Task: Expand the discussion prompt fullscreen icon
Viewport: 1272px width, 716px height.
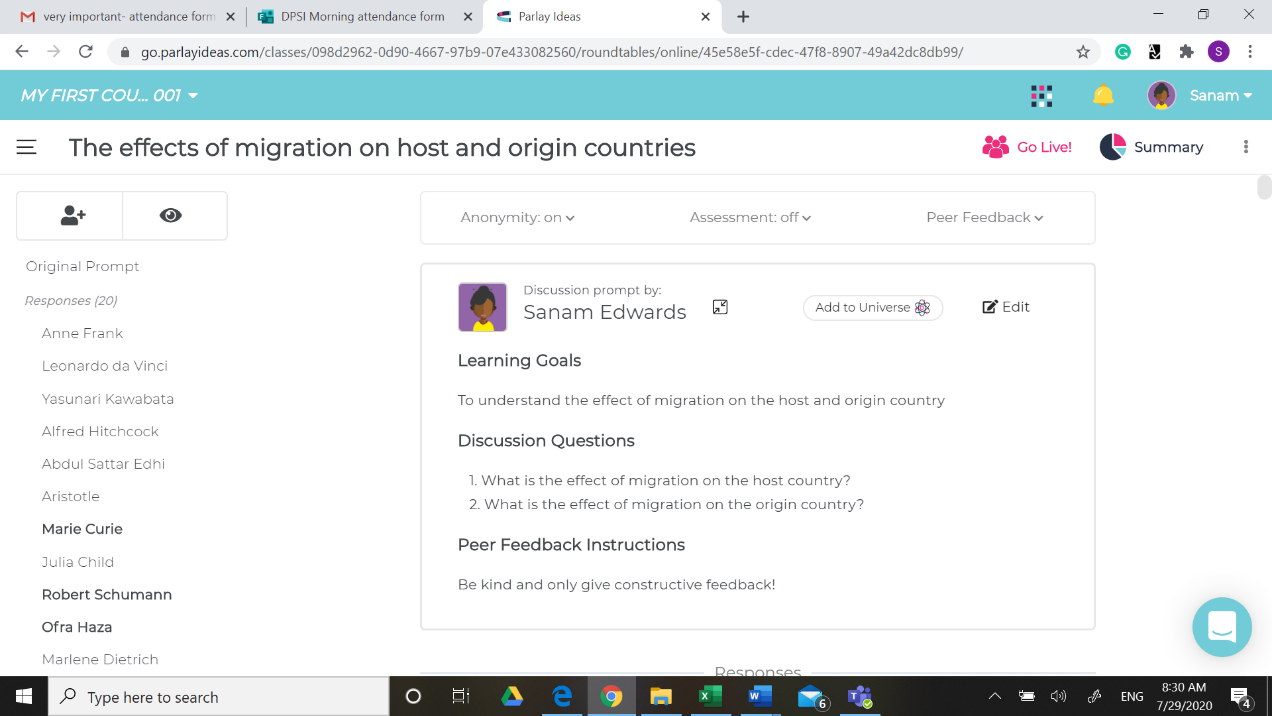Action: click(720, 307)
